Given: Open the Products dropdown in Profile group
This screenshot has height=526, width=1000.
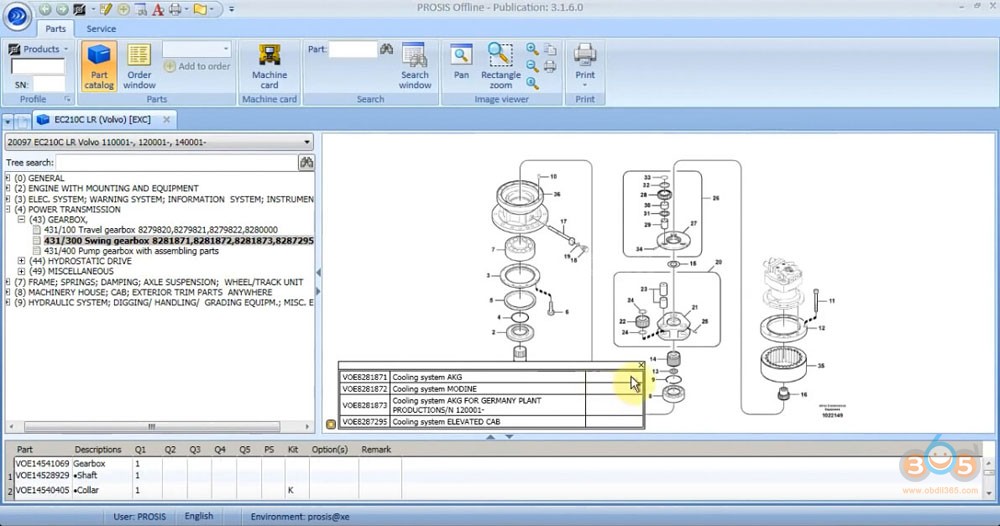Looking at the screenshot, I should [x=38, y=49].
